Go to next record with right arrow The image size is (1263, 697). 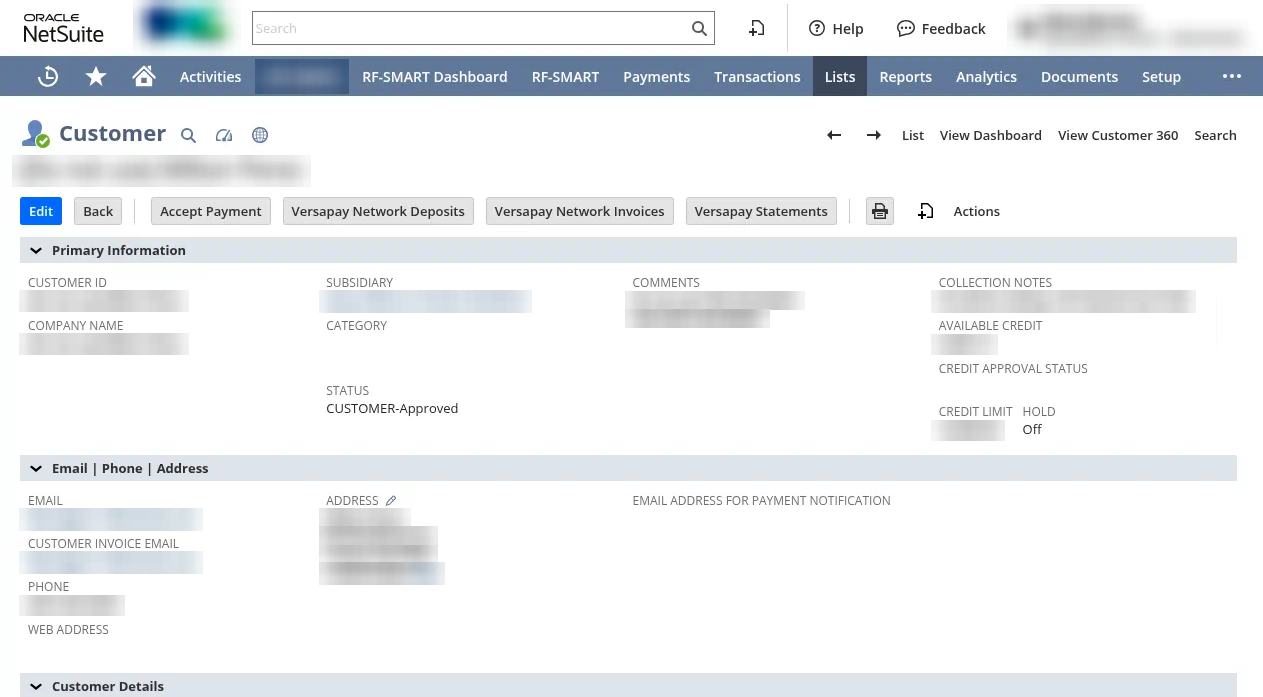[x=874, y=135]
